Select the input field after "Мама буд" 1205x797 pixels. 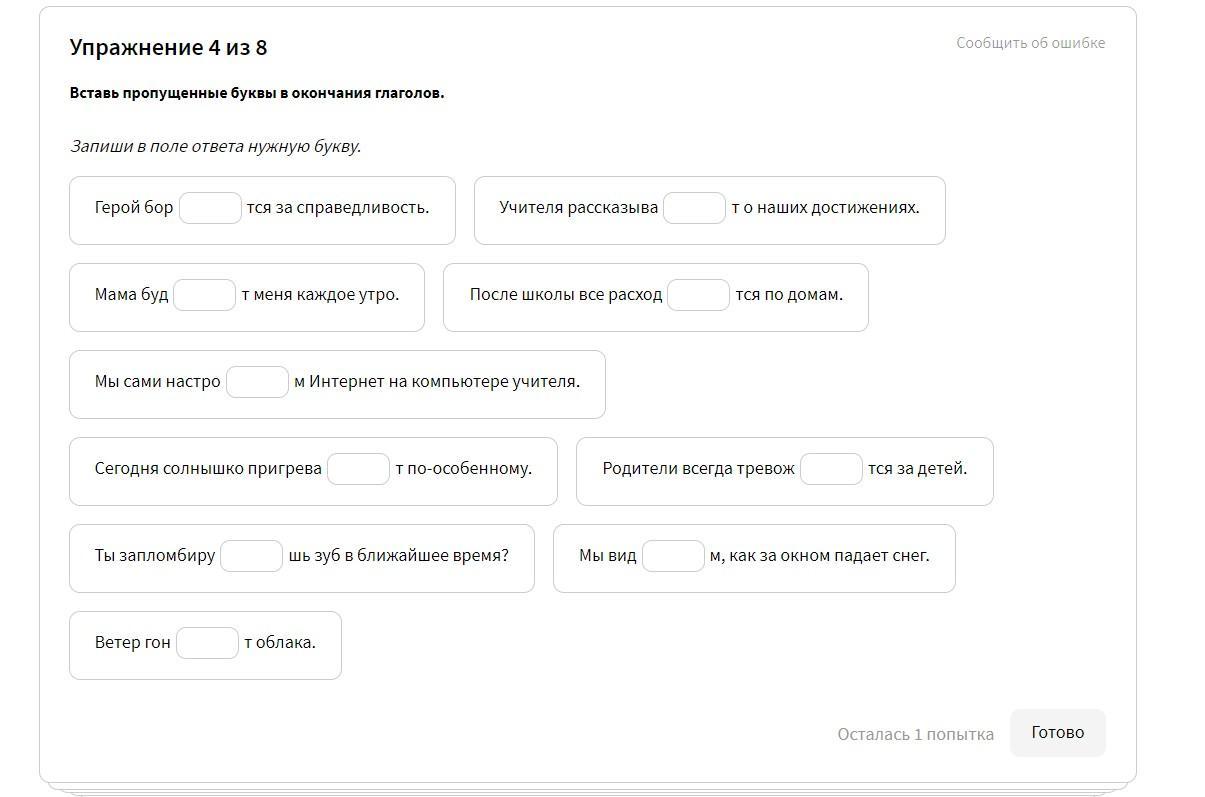pos(204,295)
